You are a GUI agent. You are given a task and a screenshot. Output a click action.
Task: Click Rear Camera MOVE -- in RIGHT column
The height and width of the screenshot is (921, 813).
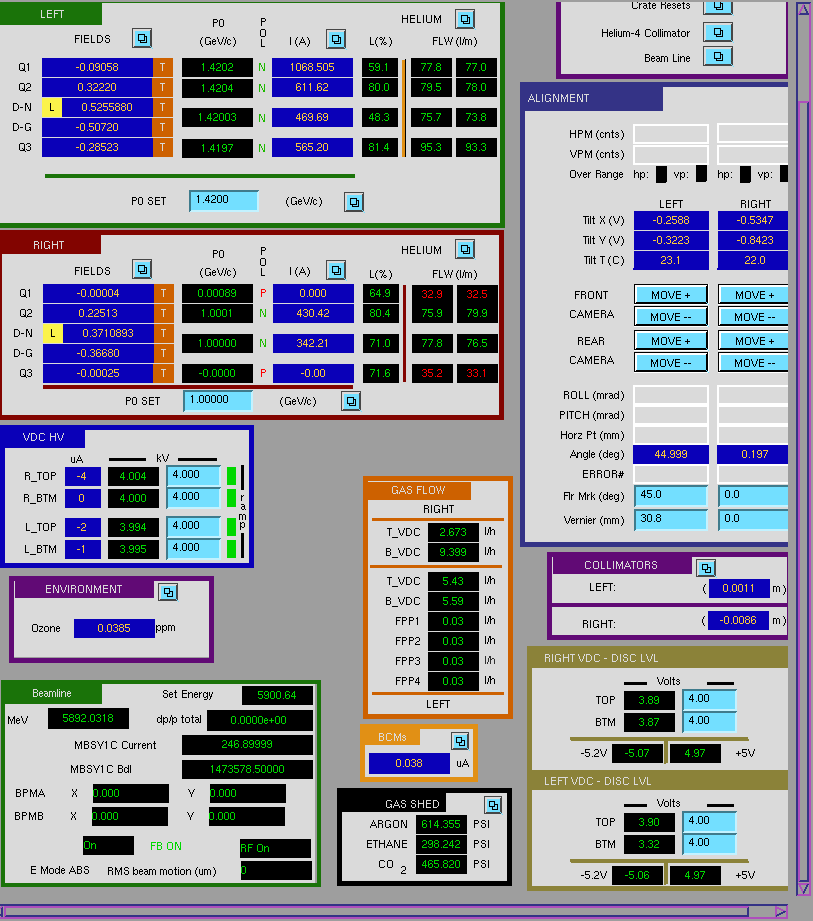click(754, 363)
